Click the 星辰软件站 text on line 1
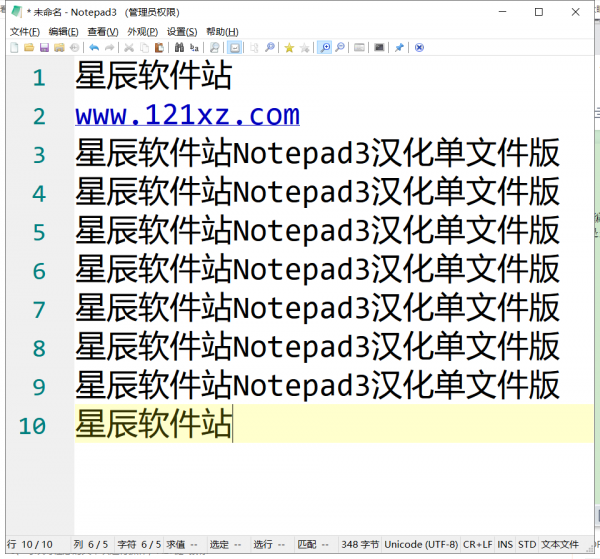Image resolution: width=600 pixels, height=559 pixels. pos(154,75)
